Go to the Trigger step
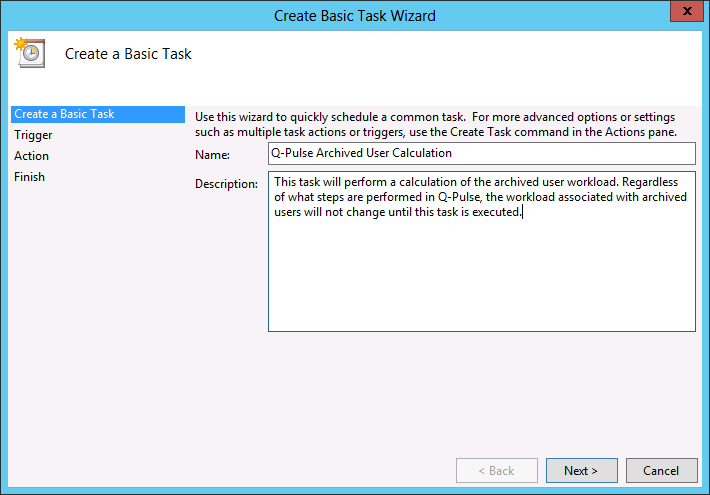 click(33, 135)
